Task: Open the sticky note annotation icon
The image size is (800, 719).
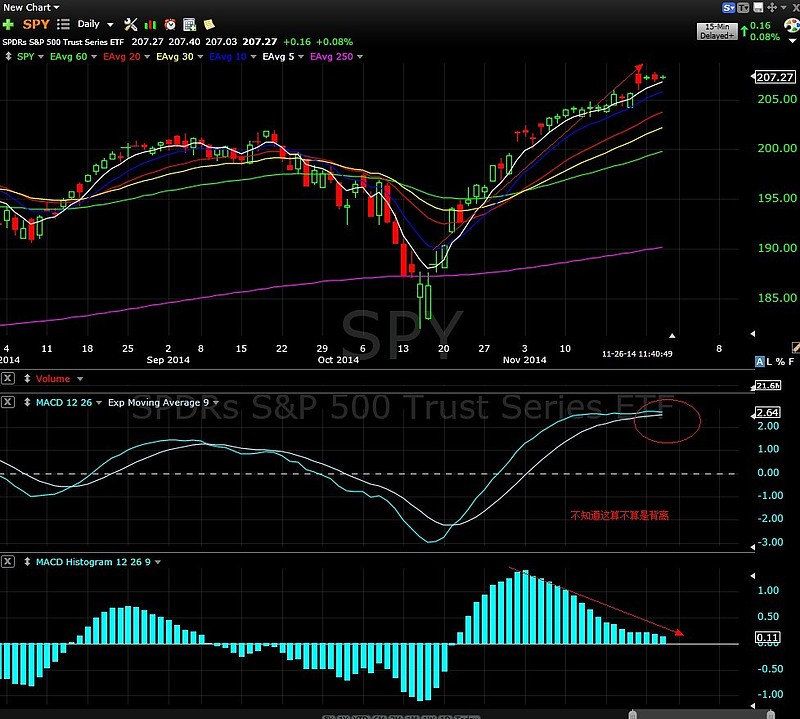Action: tap(207, 23)
